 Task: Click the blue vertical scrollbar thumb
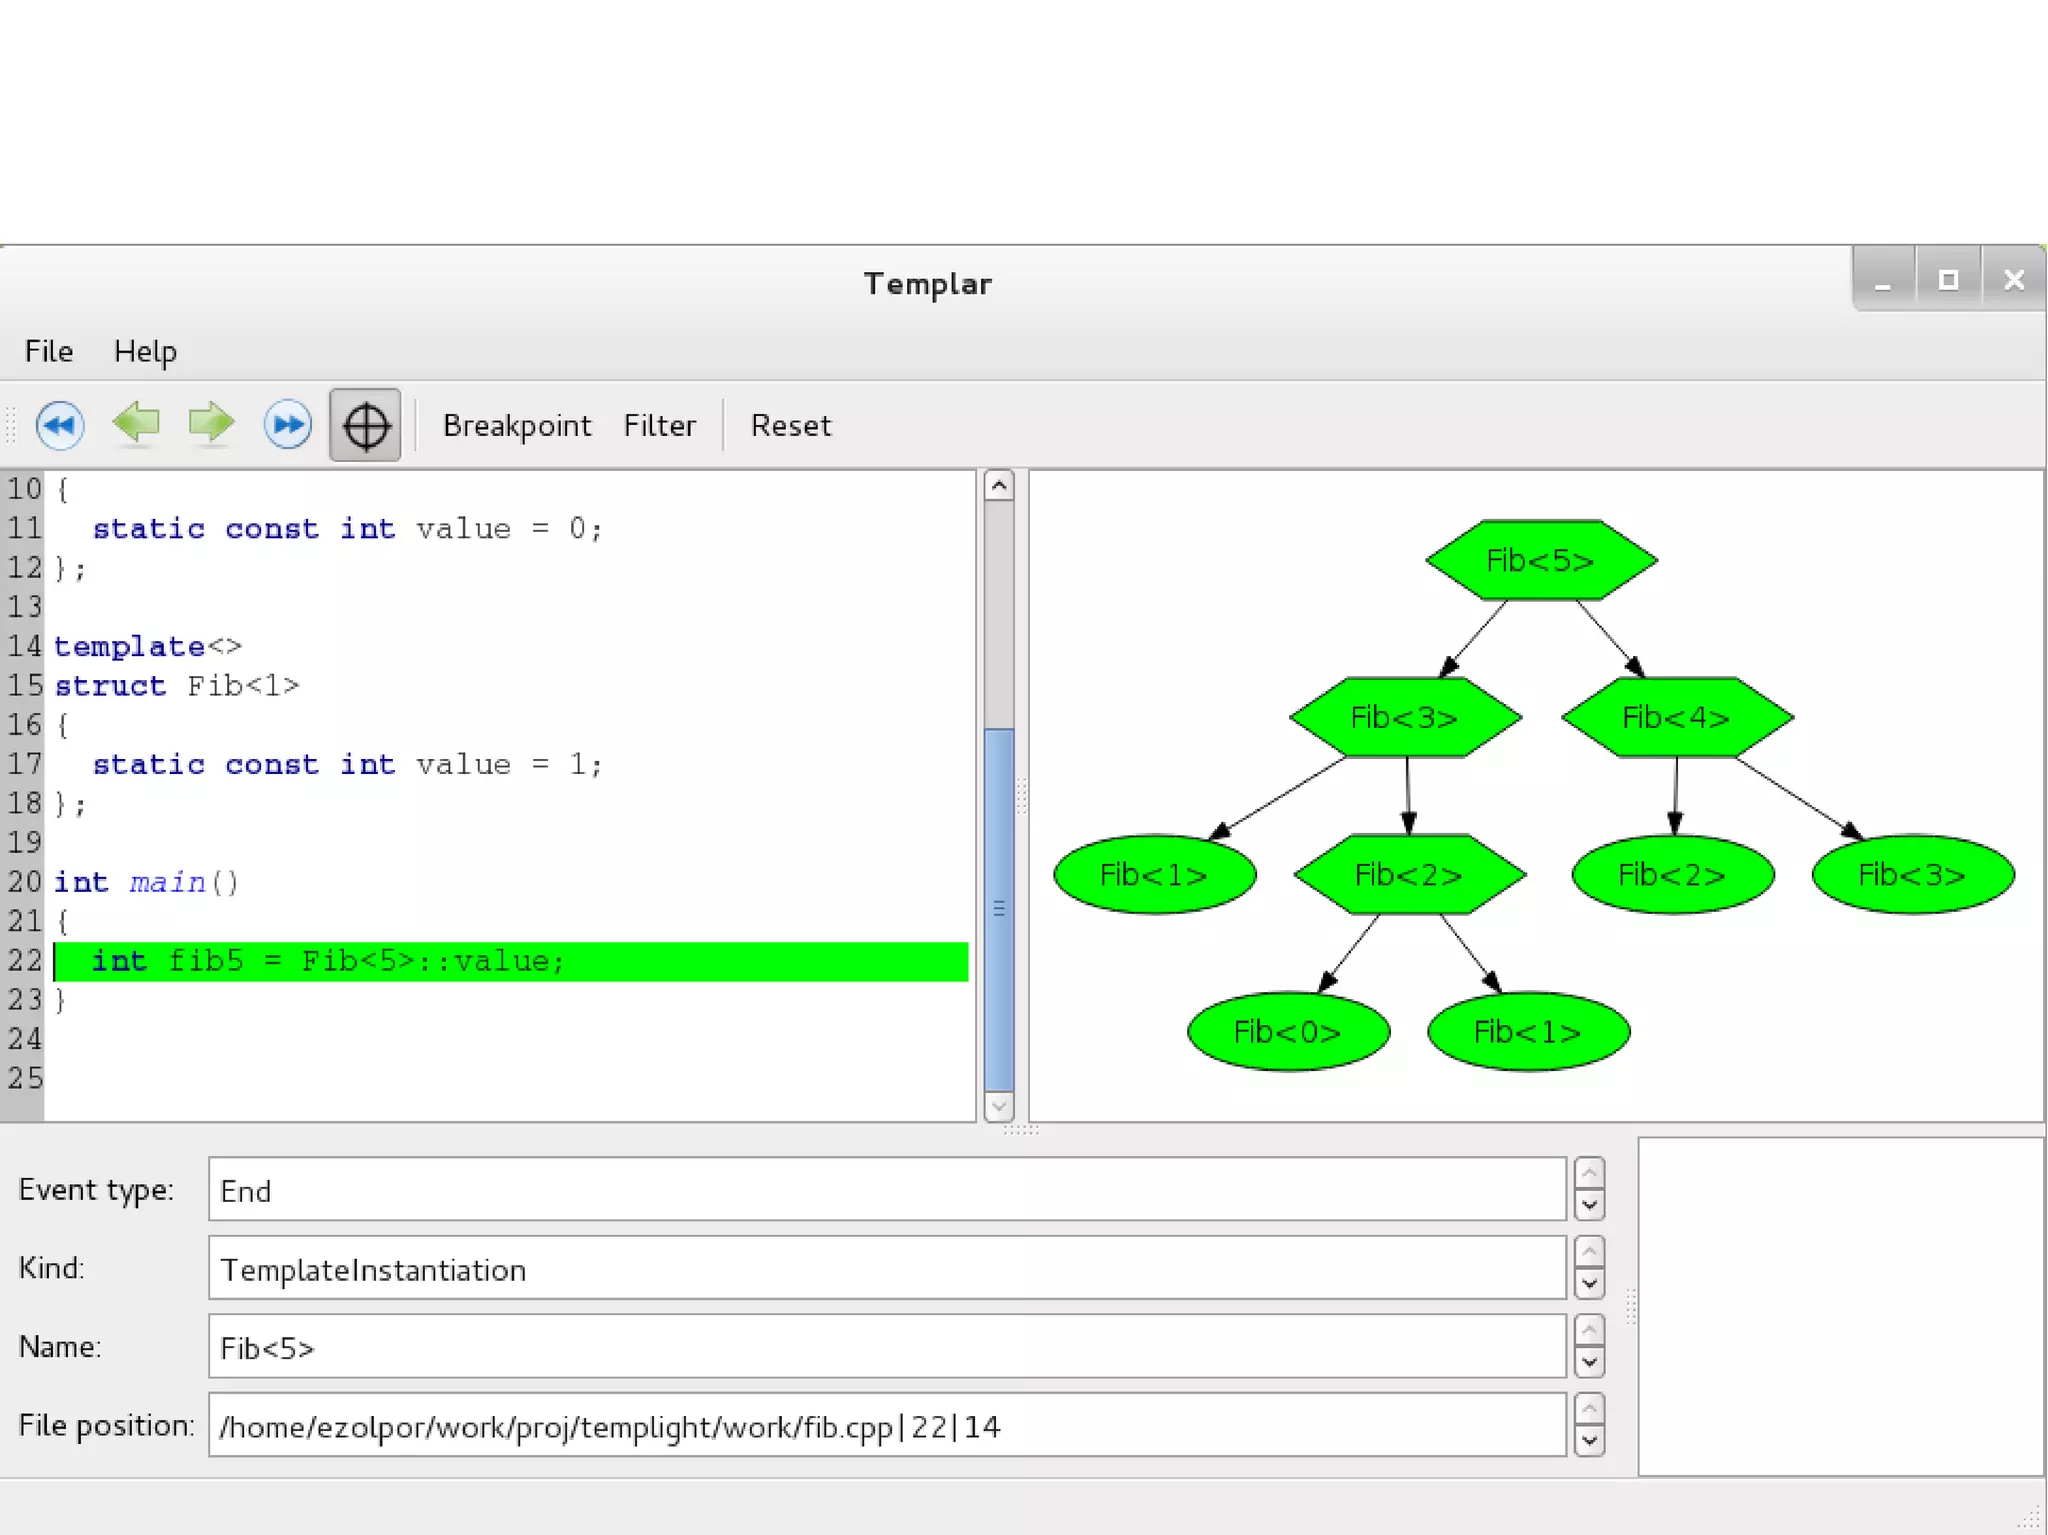coord(999,908)
